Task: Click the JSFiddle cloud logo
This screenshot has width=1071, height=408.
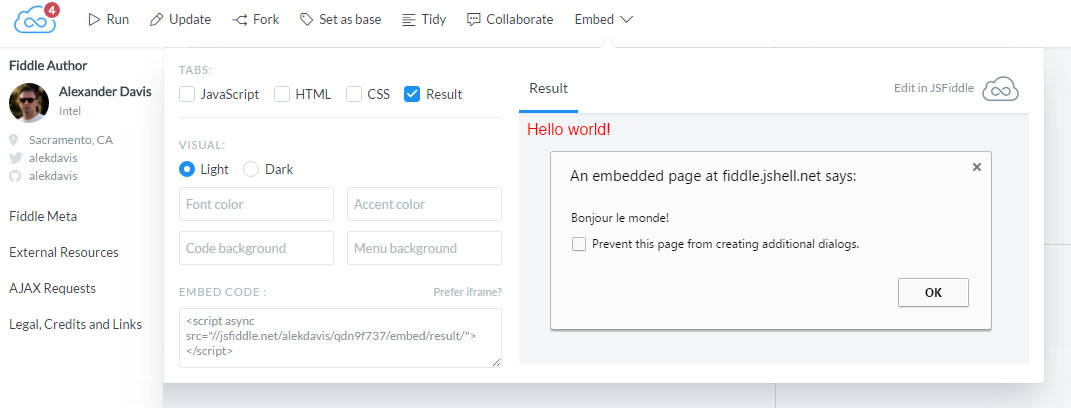Action: click(34, 21)
